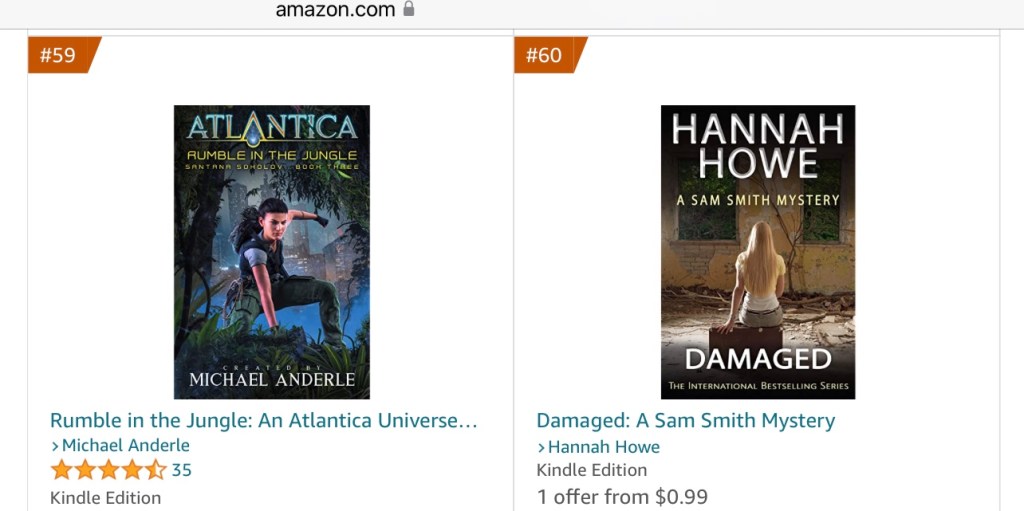The image size is (1024, 511).
Task: Click the chevron before Michael Anderle
Action: pos(56,446)
